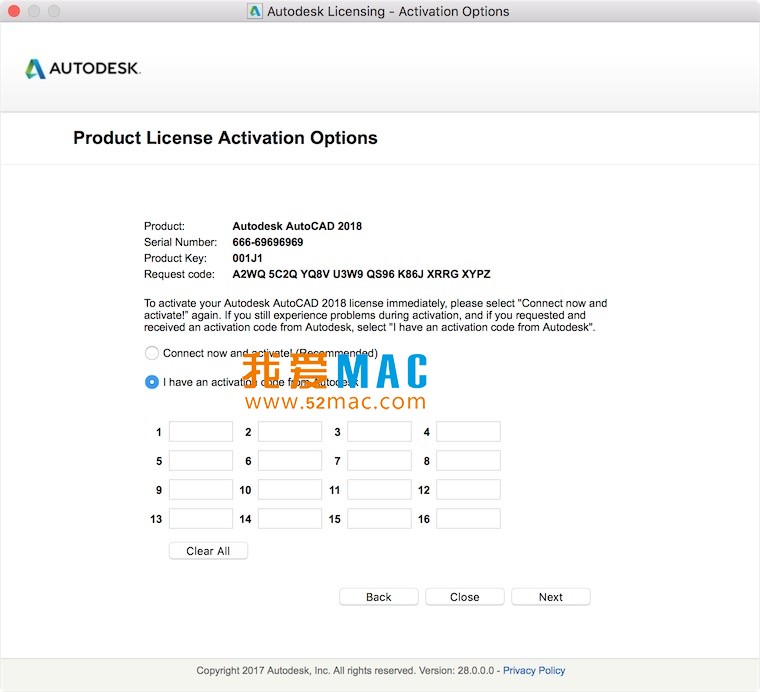
Task: Click the Request code value text
Action: tap(361, 274)
